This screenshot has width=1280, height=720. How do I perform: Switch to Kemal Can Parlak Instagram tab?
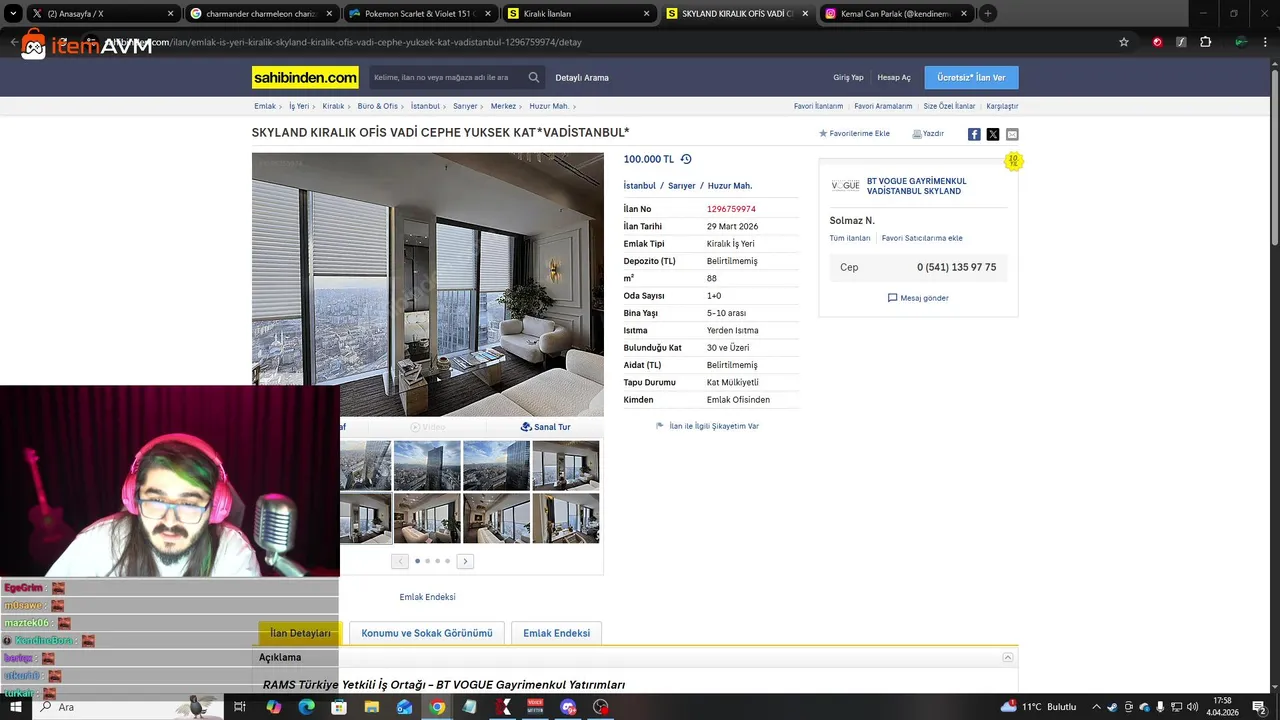coord(895,14)
